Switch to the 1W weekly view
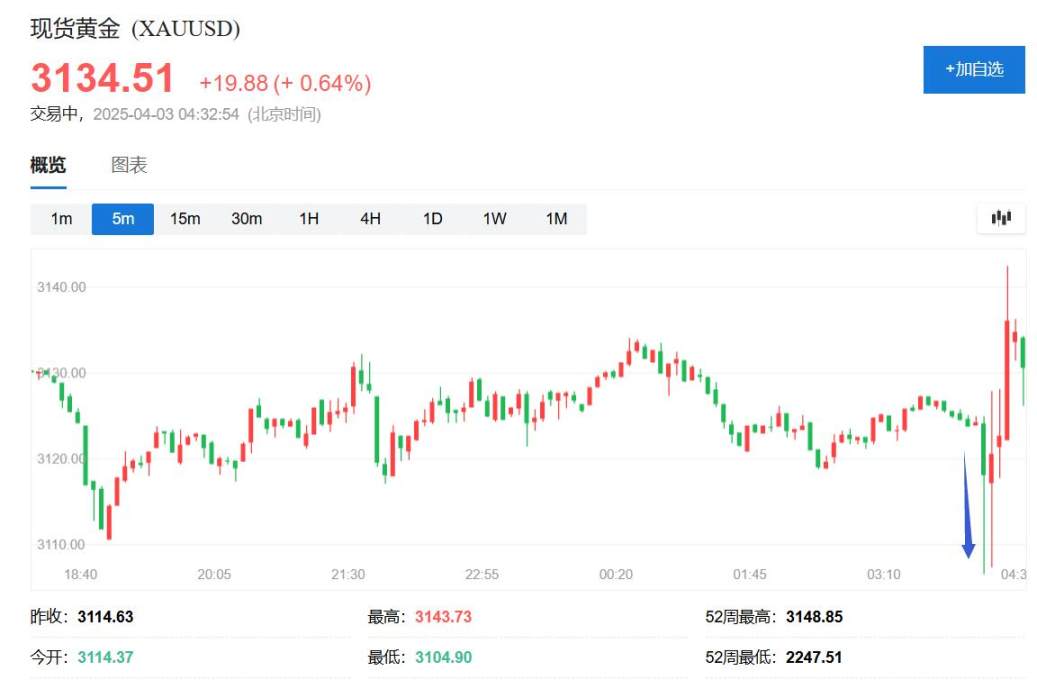 point(494,218)
